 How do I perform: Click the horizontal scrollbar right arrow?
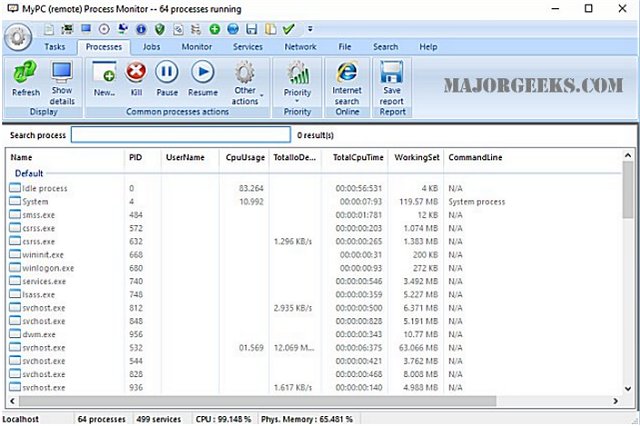[x=615, y=401]
